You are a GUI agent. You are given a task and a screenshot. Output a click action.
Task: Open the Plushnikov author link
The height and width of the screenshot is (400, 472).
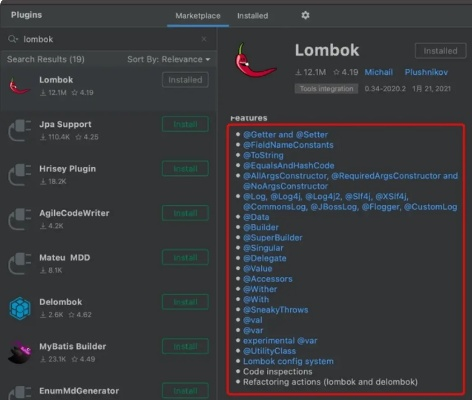click(x=426, y=72)
